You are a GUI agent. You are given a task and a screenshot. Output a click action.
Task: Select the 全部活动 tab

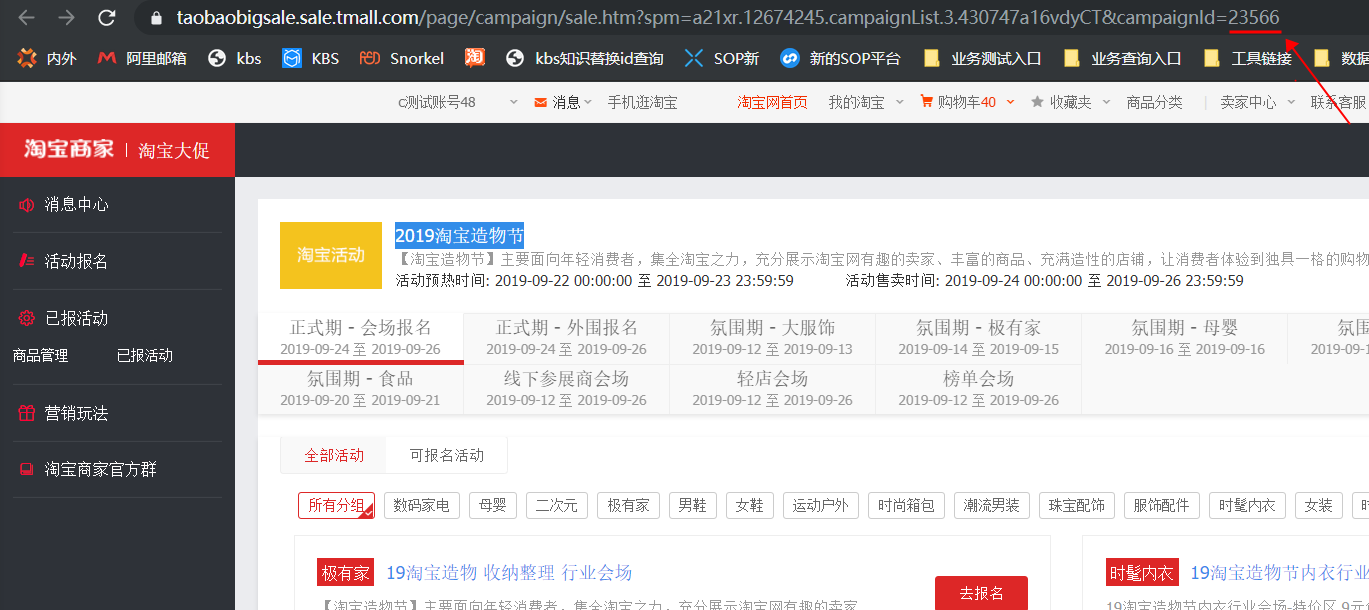pos(334,455)
